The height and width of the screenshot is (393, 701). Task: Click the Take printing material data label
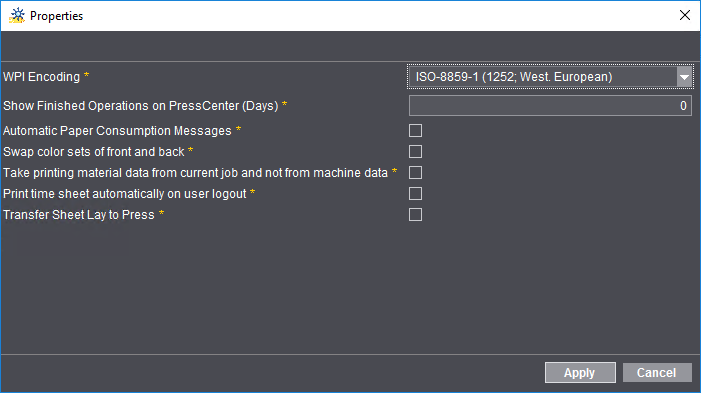click(x=195, y=173)
